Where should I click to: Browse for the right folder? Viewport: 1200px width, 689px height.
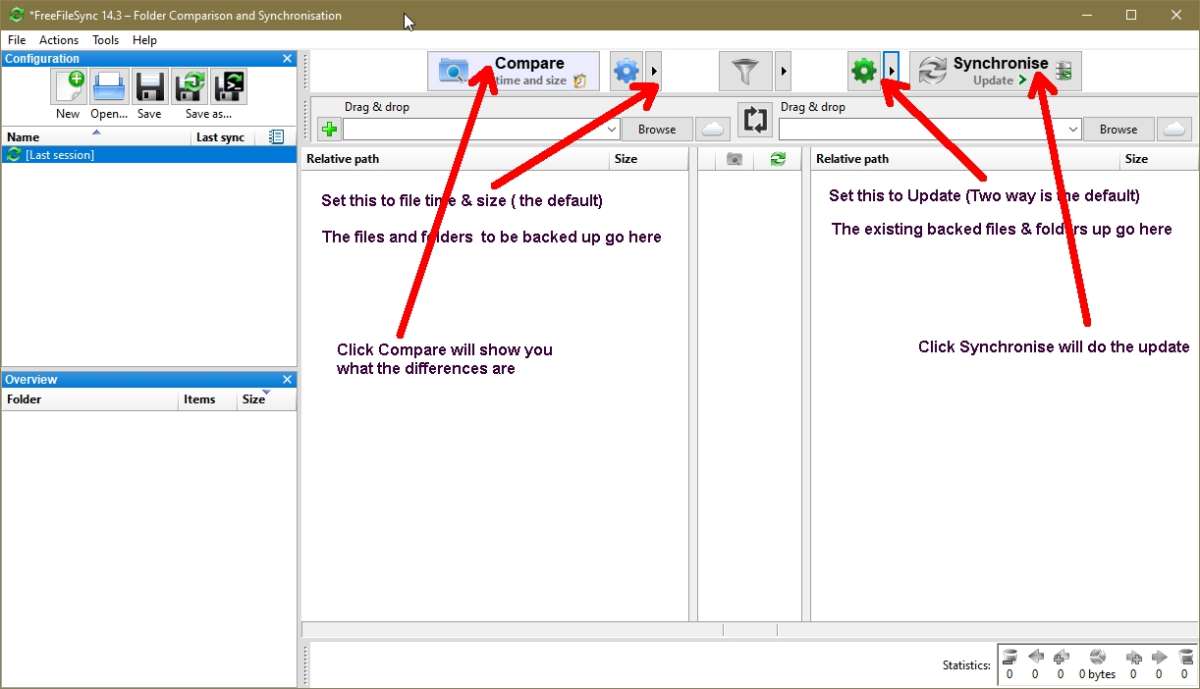point(1118,129)
